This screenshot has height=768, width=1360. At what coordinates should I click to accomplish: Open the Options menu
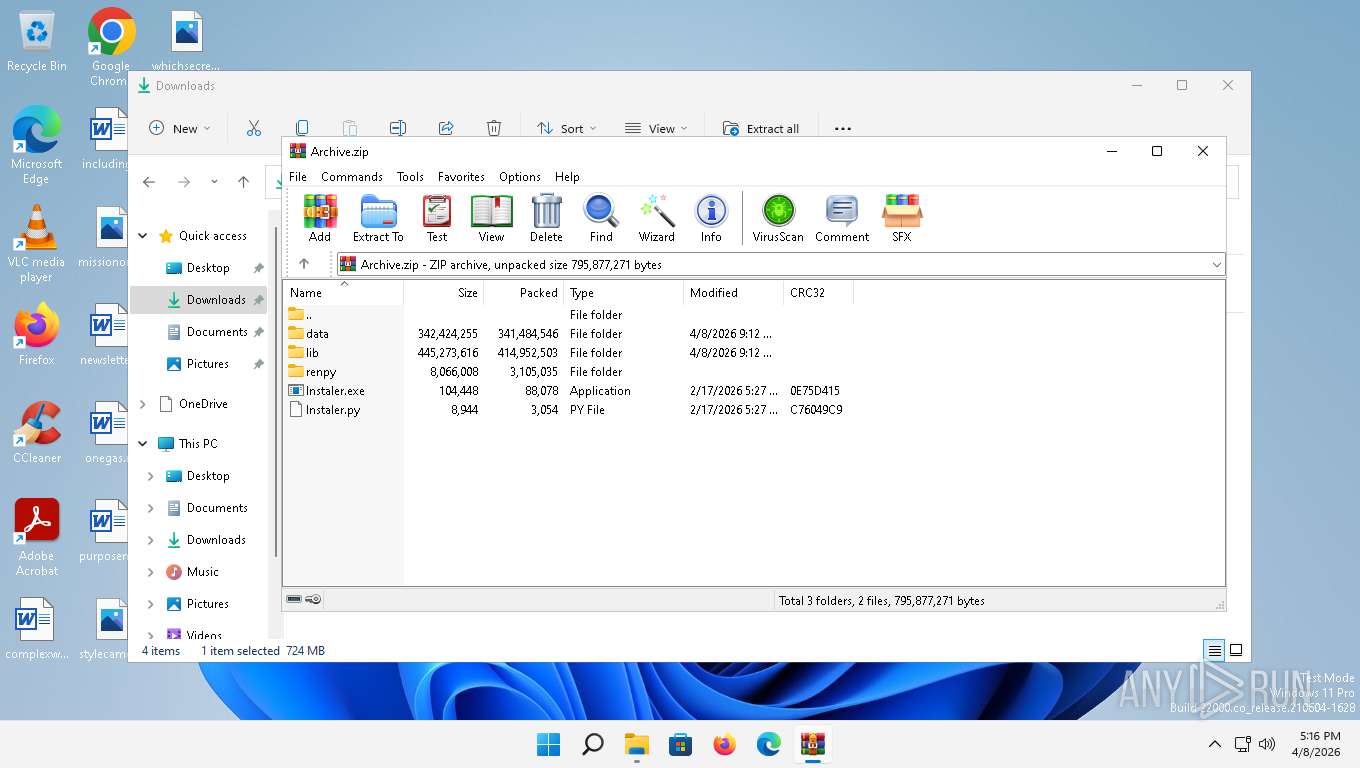click(x=520, y=176)
